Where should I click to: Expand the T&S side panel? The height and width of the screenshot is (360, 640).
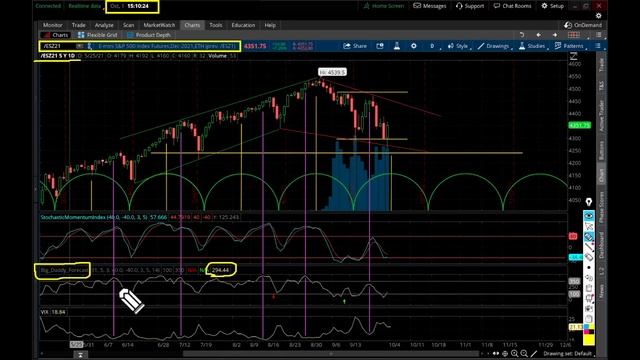(x=601, y=86)
